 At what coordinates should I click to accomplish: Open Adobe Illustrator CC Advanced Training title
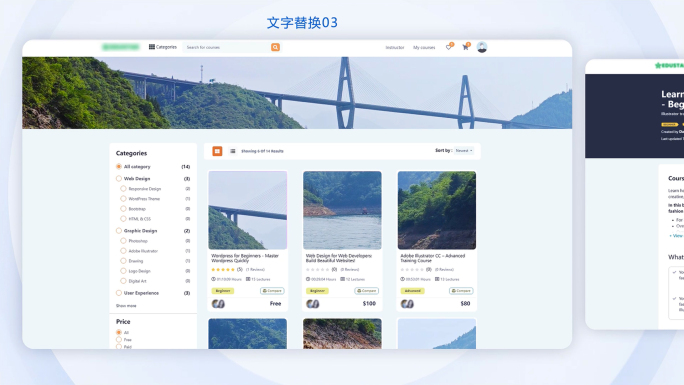click(x=433, y=258)
